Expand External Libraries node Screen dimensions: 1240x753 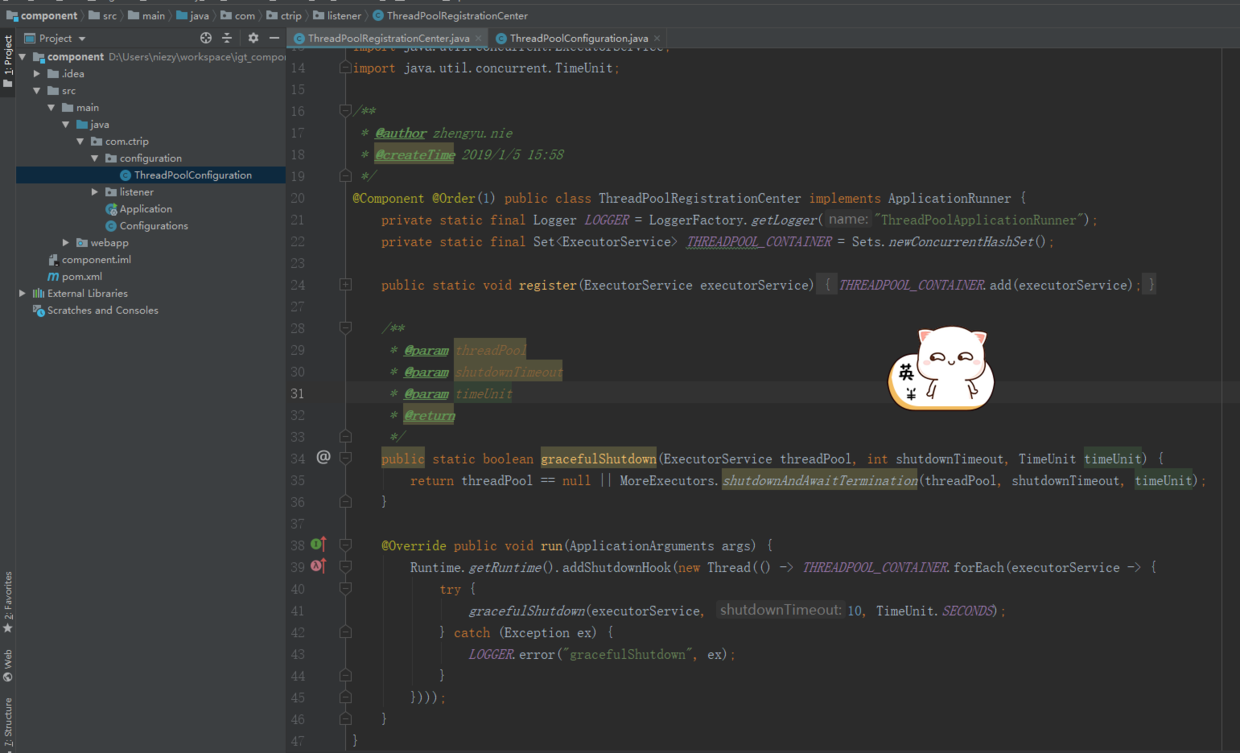coord(23,294)
